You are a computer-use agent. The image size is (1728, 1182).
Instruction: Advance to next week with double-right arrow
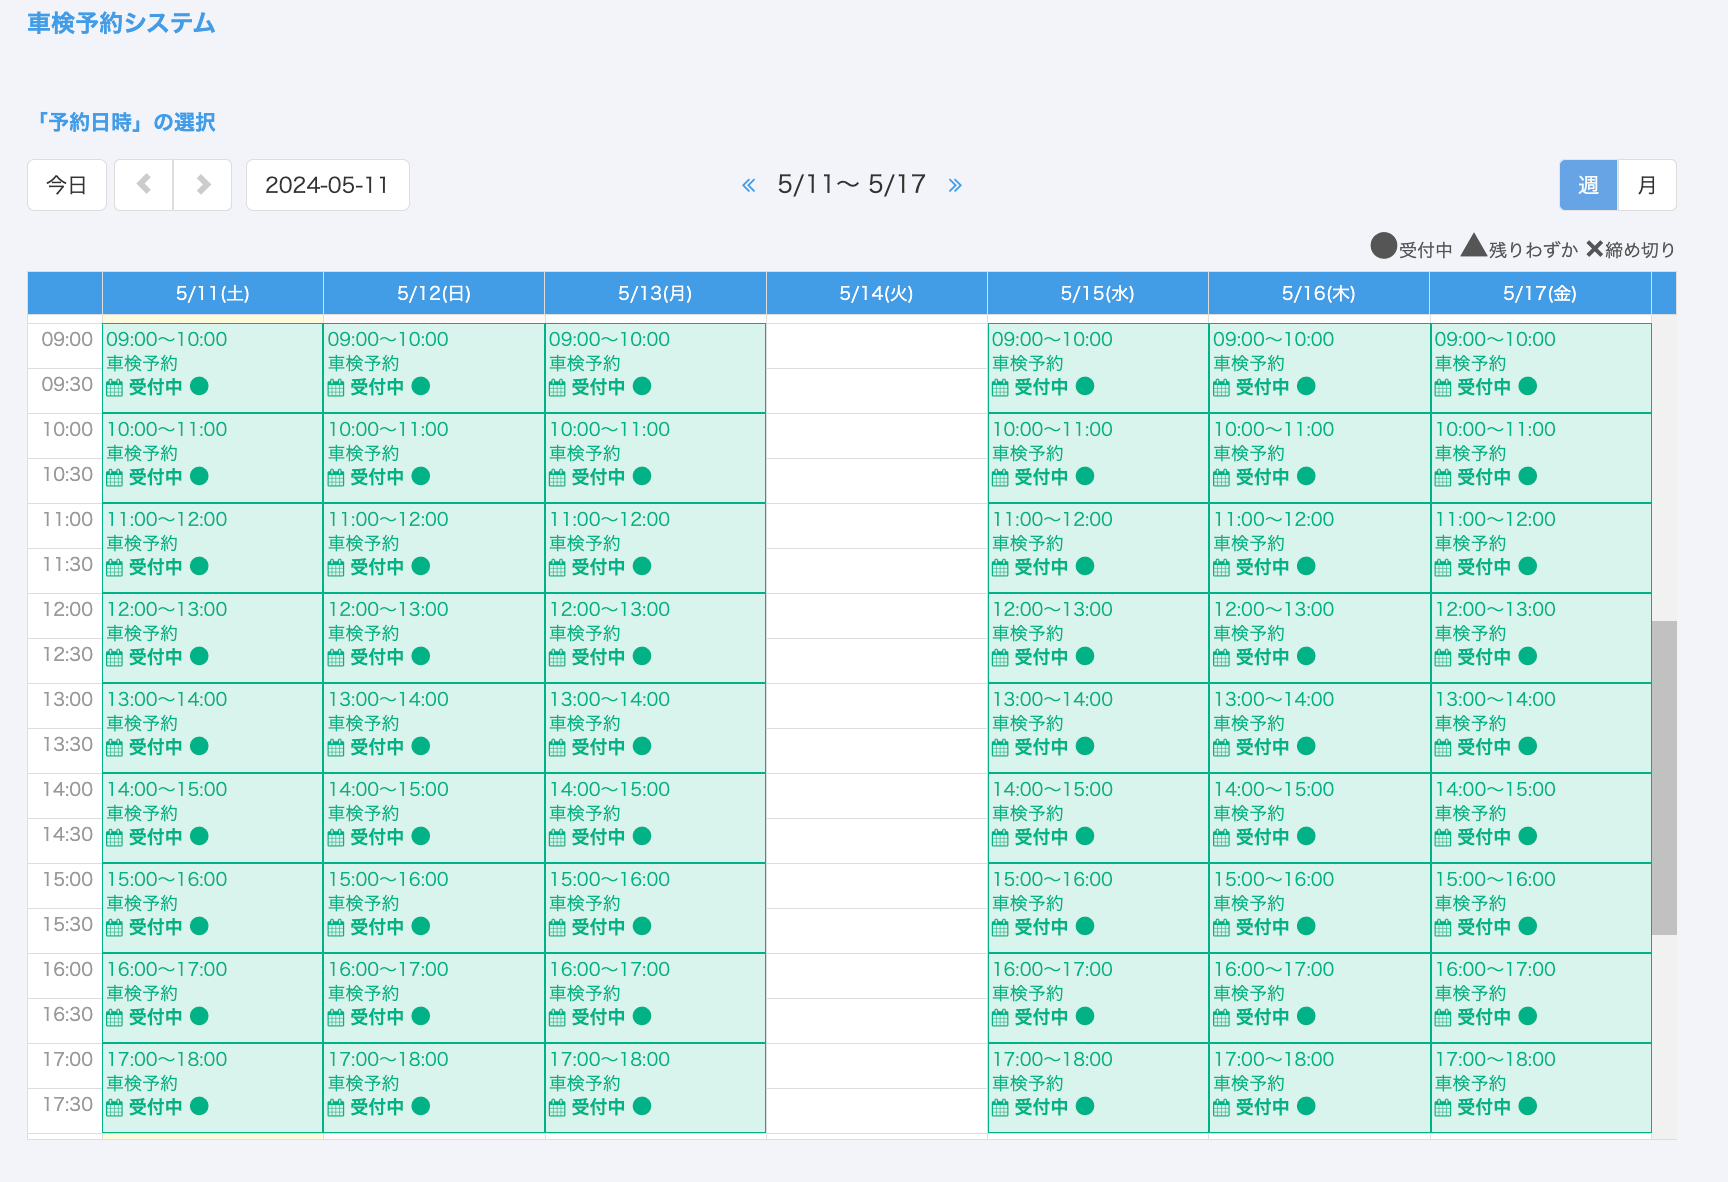coord(955,185)
